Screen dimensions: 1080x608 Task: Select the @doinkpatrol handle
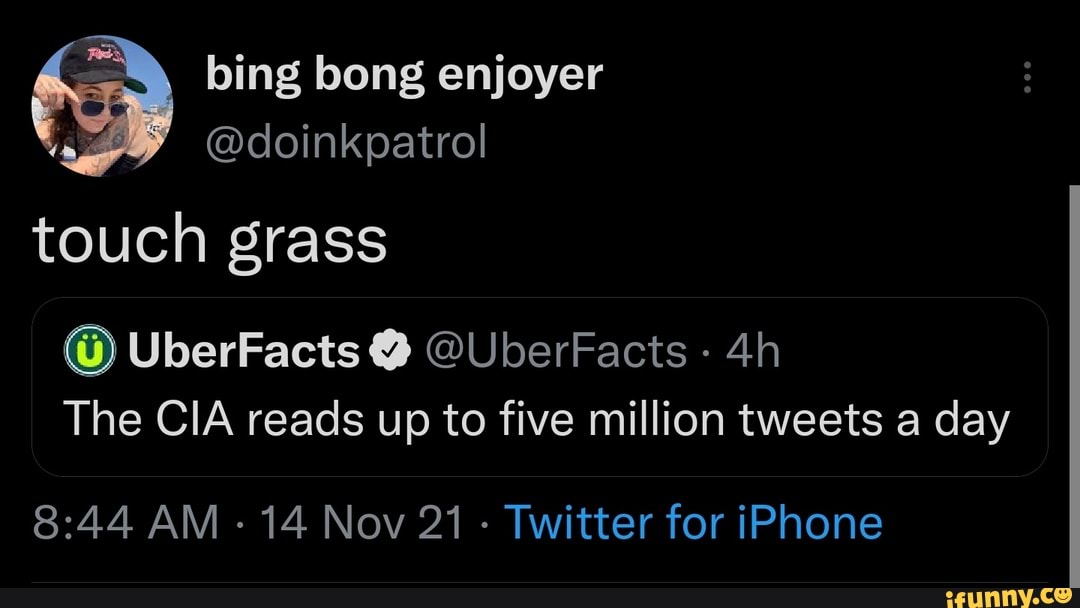click(x=345, y=143)
